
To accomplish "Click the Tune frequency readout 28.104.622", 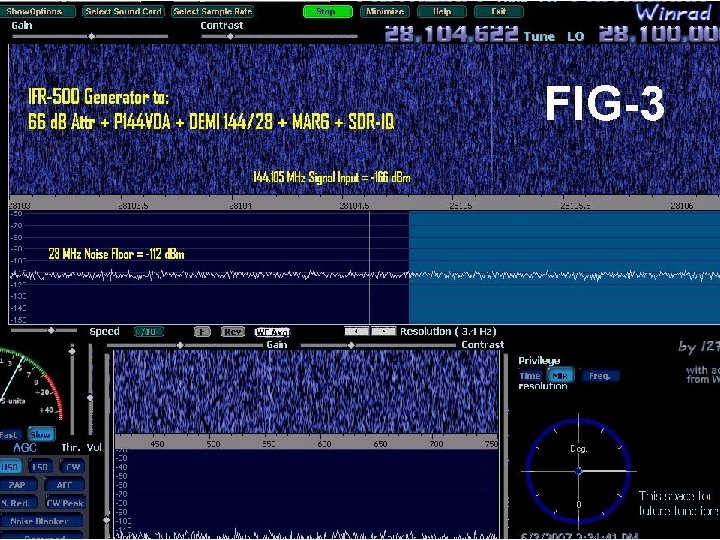I will click(451, 34).
